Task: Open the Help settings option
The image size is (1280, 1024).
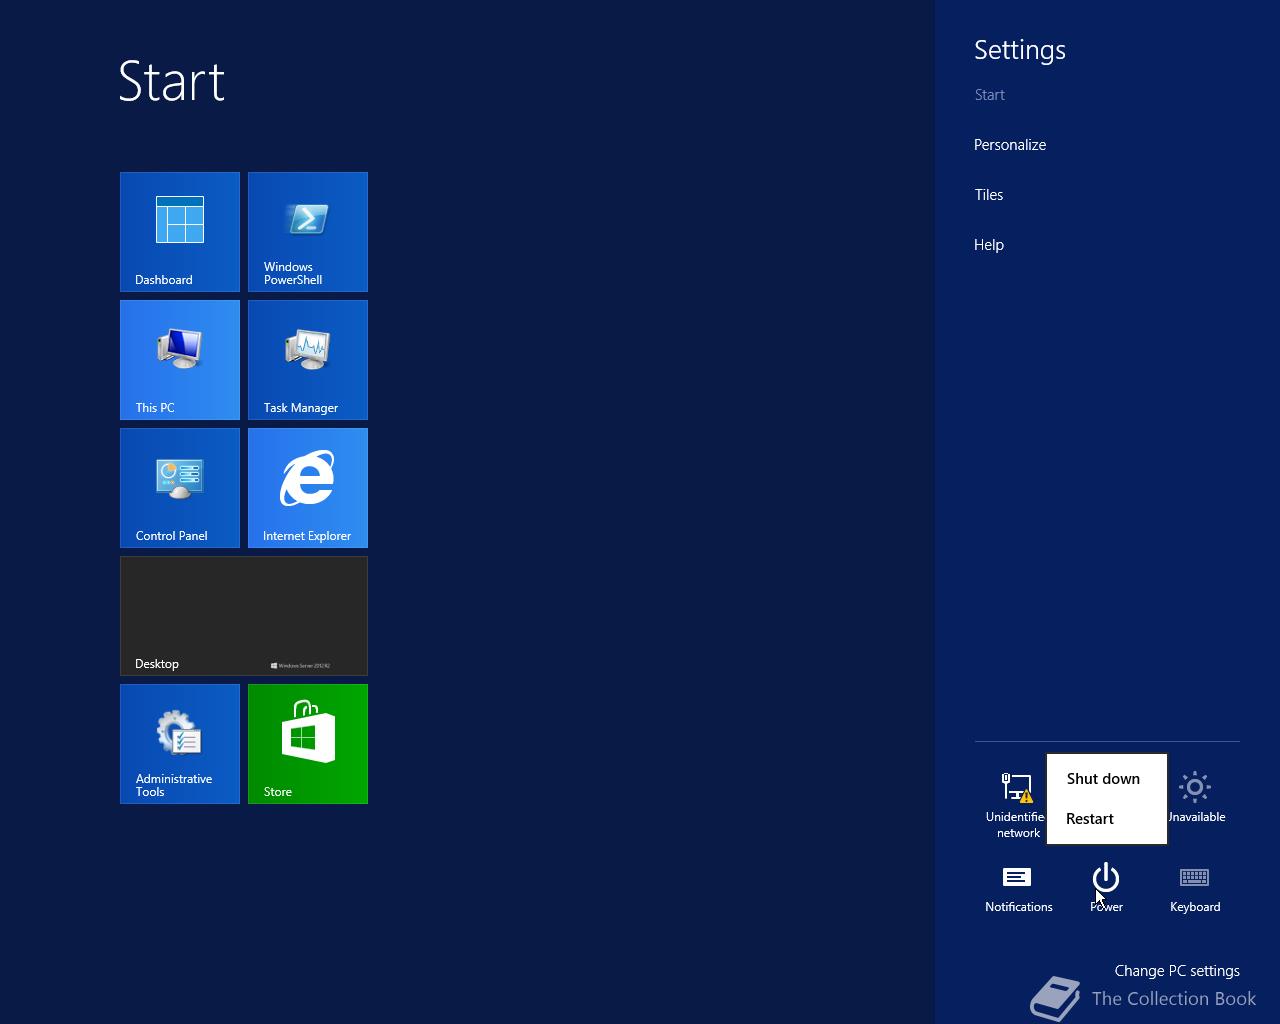Action: tap(989, 245)
